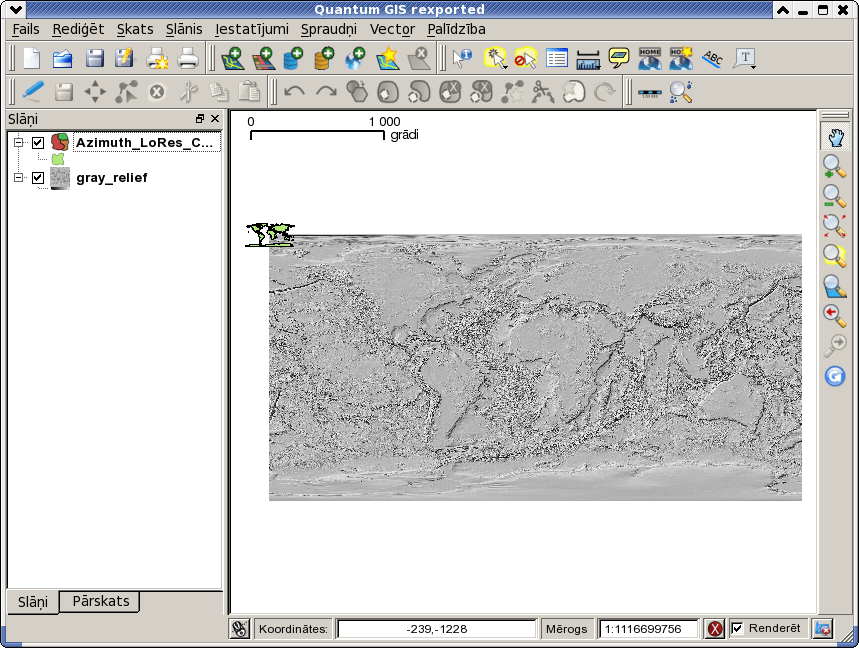Click Add Raster Layer icon
The height and width of the screenshot is (648, 859).
point(264,58)
